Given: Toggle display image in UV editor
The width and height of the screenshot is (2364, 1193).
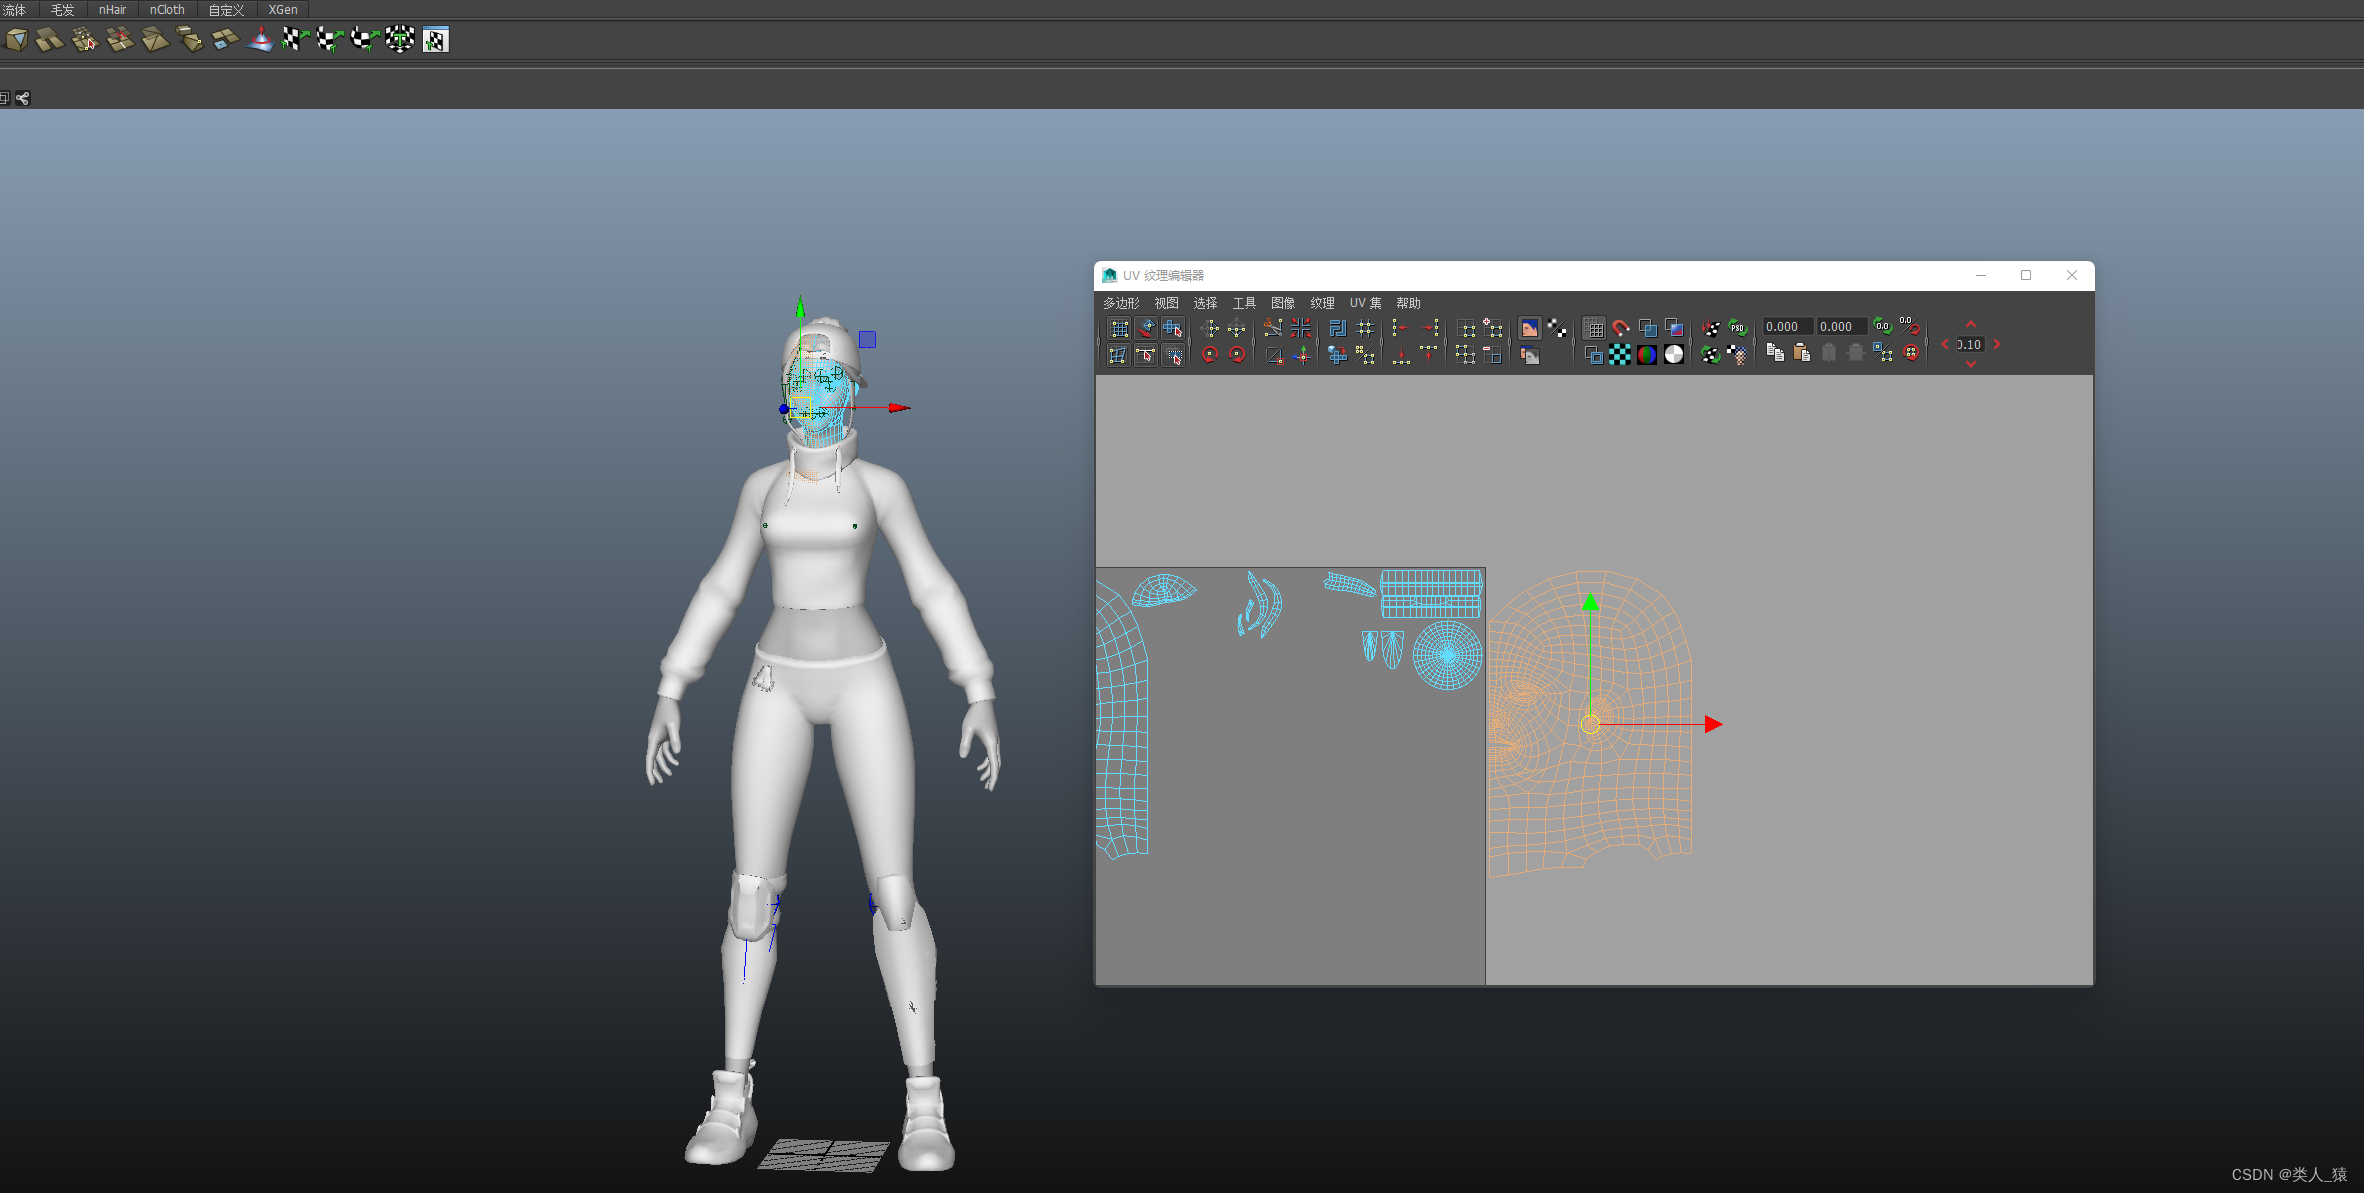Looking at the screenshot, I should [1529, 328].
